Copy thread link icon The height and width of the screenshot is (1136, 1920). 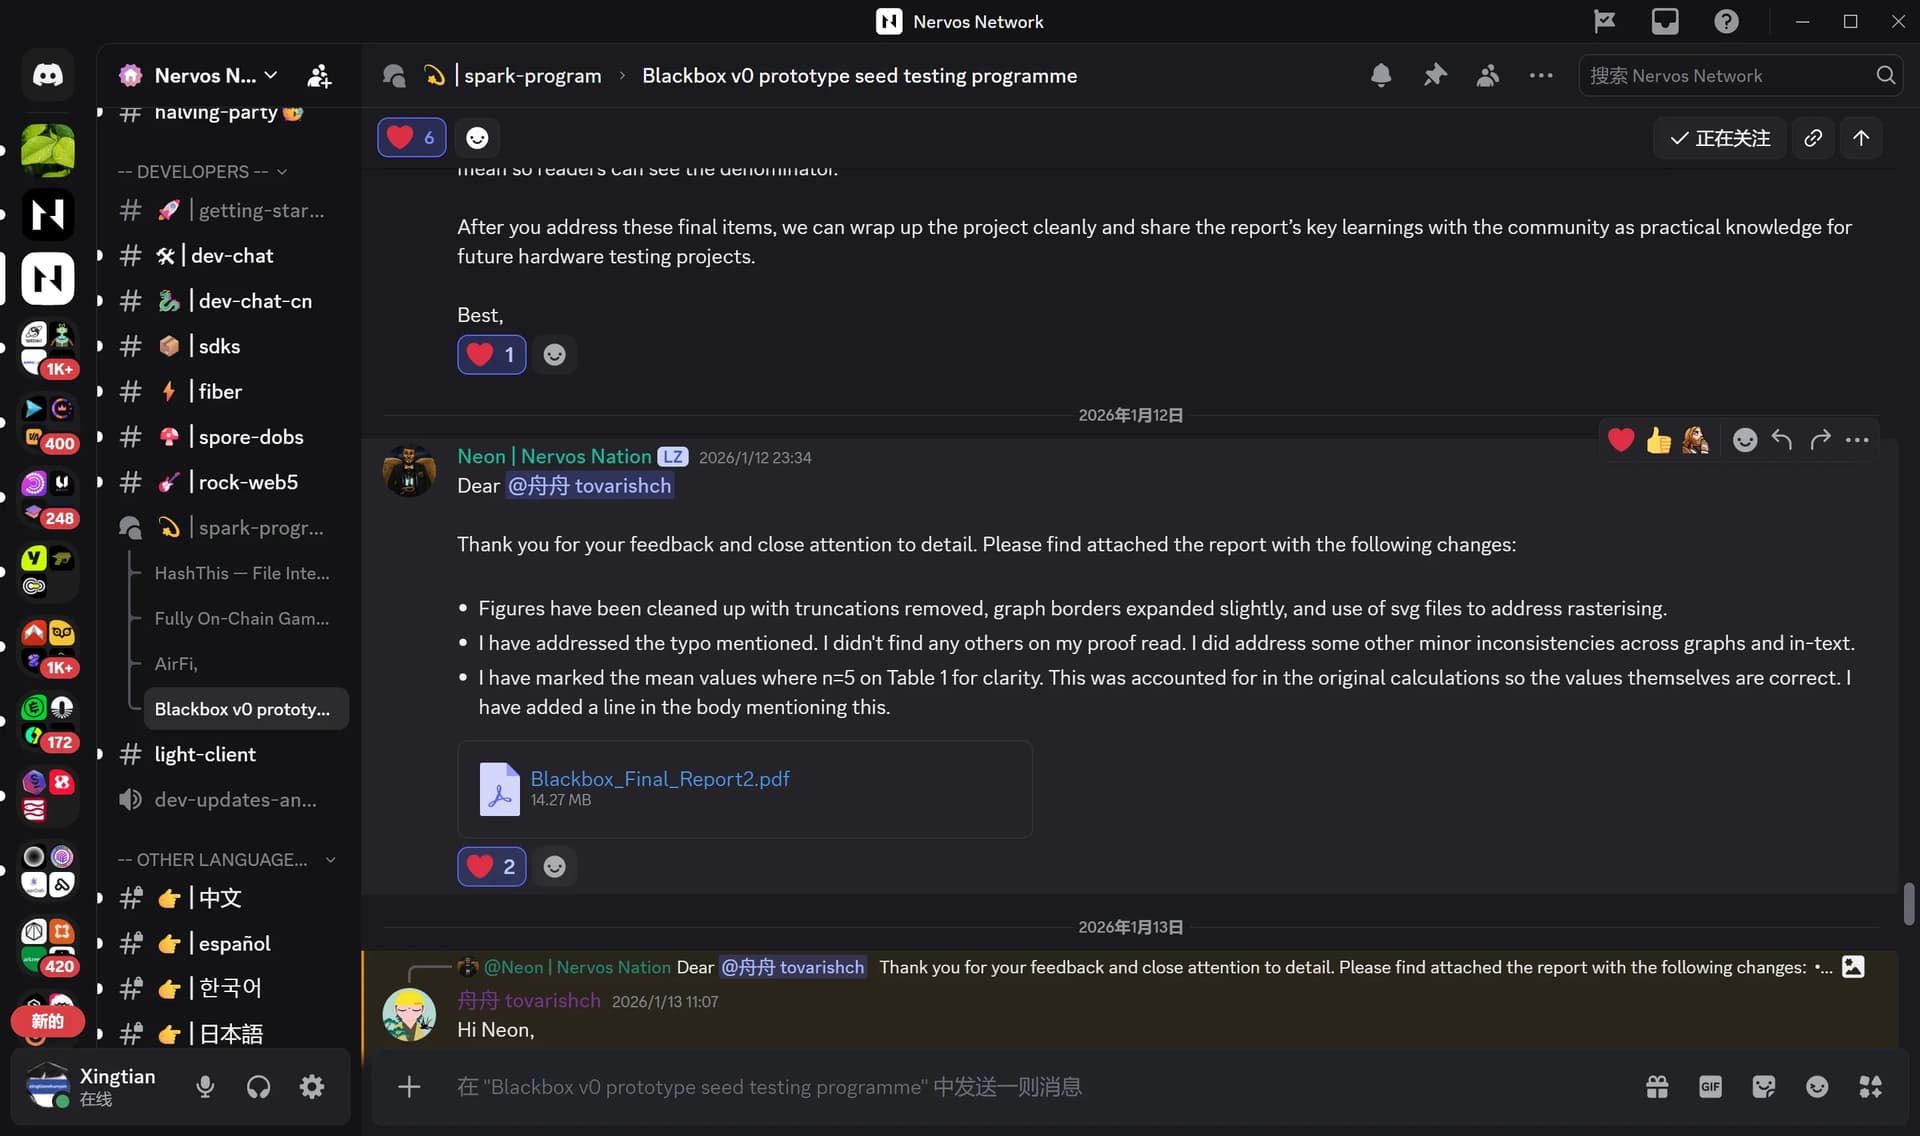1813,138
